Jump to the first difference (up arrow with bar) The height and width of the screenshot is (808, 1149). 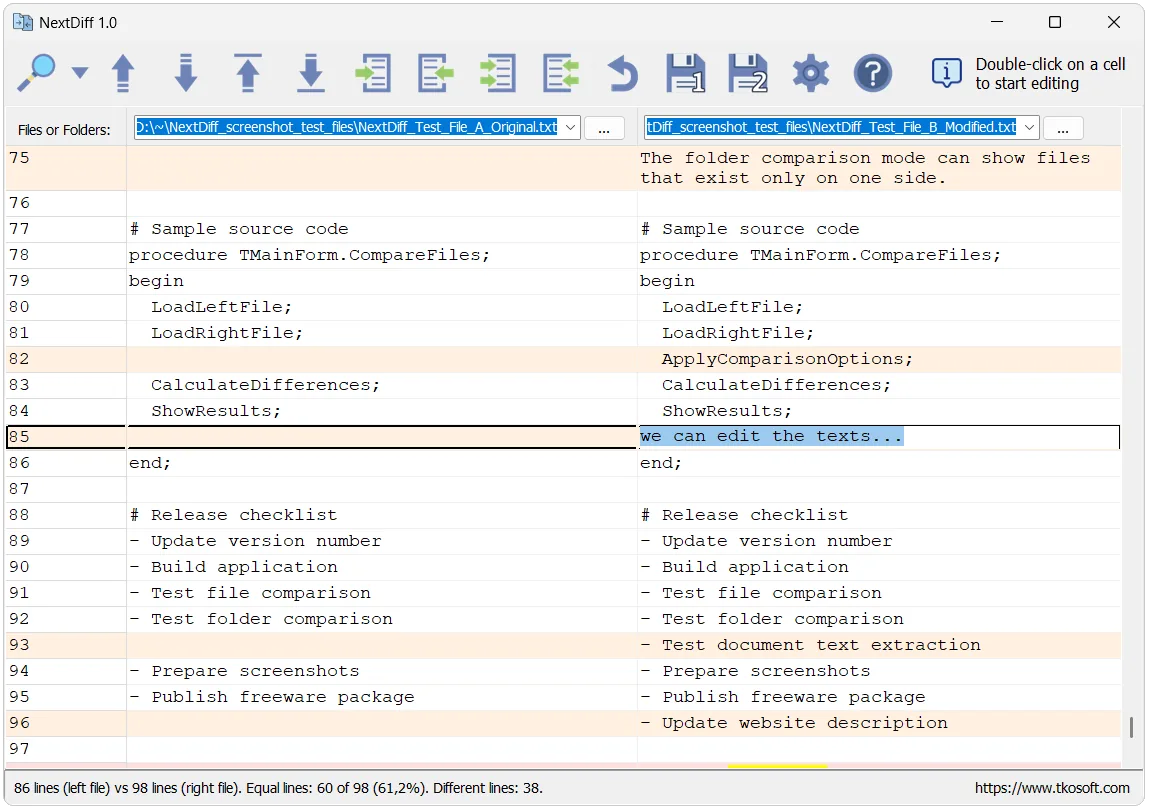pos(248,73)
